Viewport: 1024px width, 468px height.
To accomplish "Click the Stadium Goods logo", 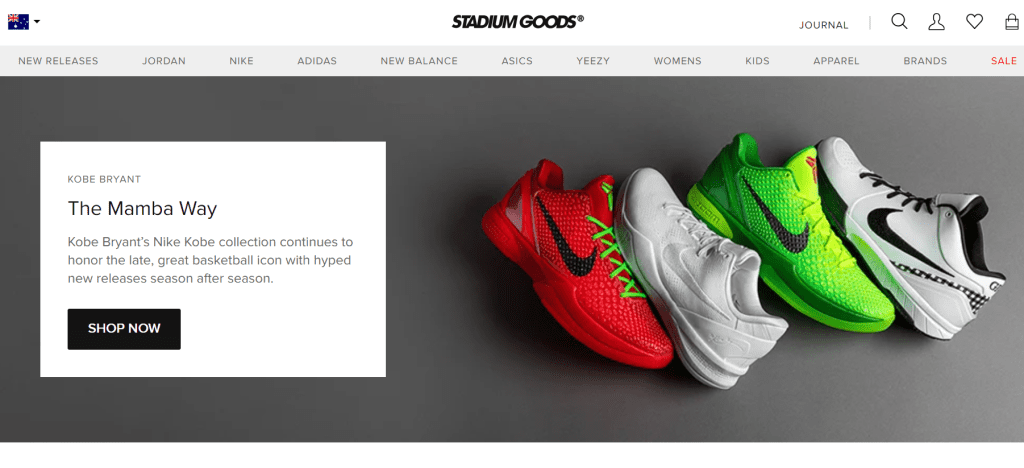I will (x=517, y=22).
